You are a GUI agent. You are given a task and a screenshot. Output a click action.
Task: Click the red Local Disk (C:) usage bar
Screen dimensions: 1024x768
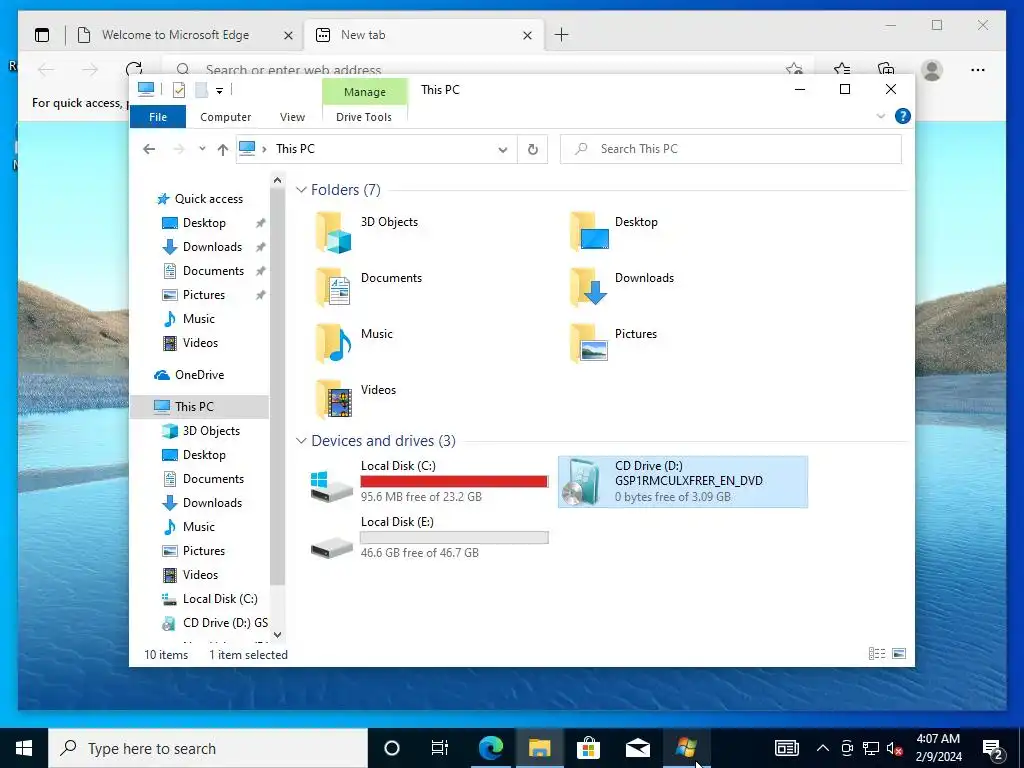(x=454, y=481)
